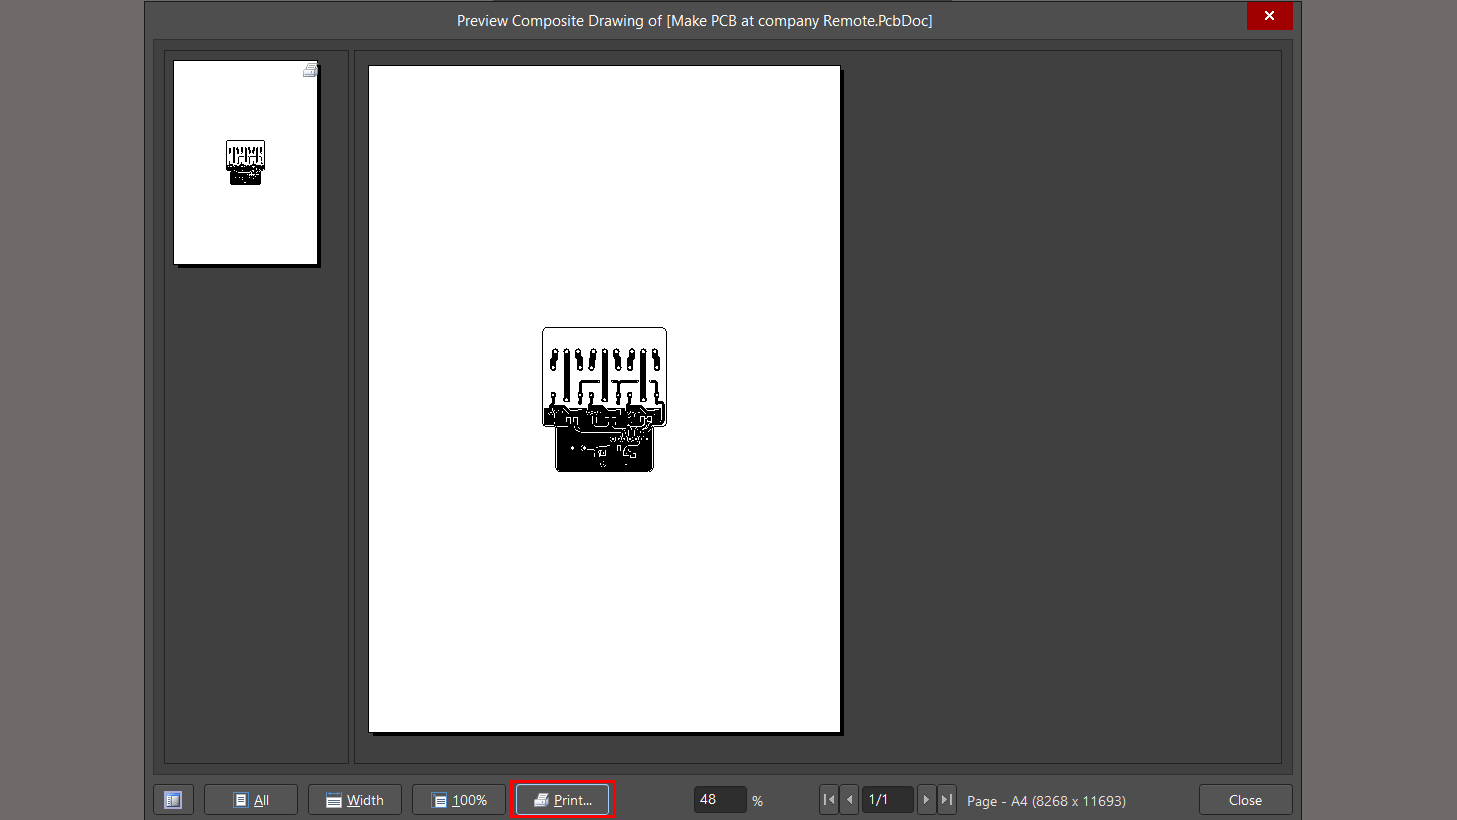
Task: Jump to the last page arrow
Action: coord(946,800)
